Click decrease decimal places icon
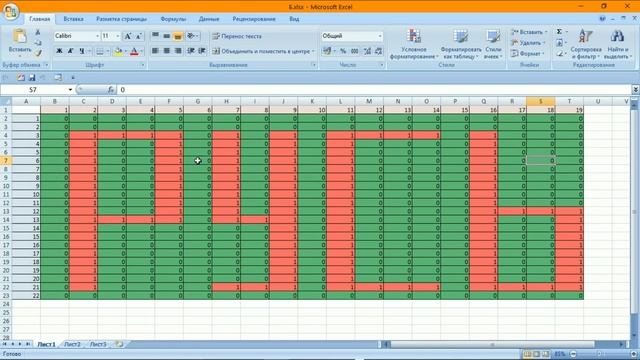The image size is (640, 360). click(378, 51)
